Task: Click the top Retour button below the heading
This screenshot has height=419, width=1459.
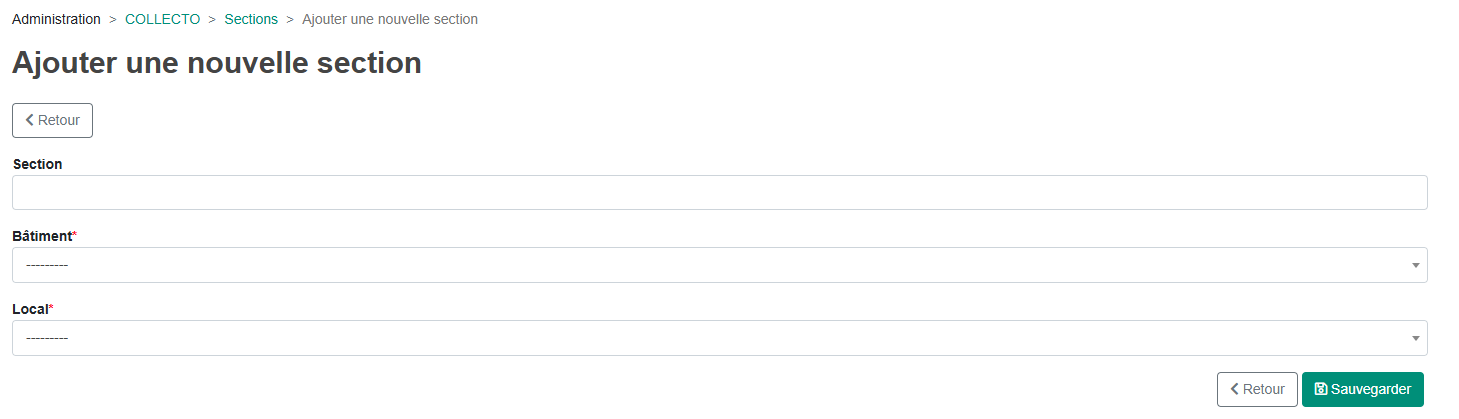Action: 52,120
